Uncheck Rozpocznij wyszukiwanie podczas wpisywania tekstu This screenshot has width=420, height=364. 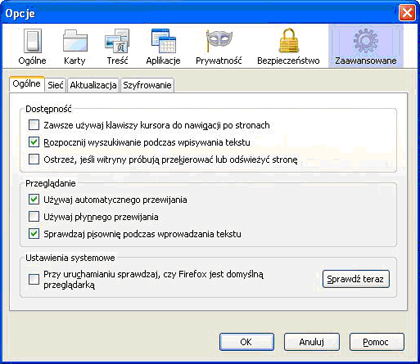point(34,143)
